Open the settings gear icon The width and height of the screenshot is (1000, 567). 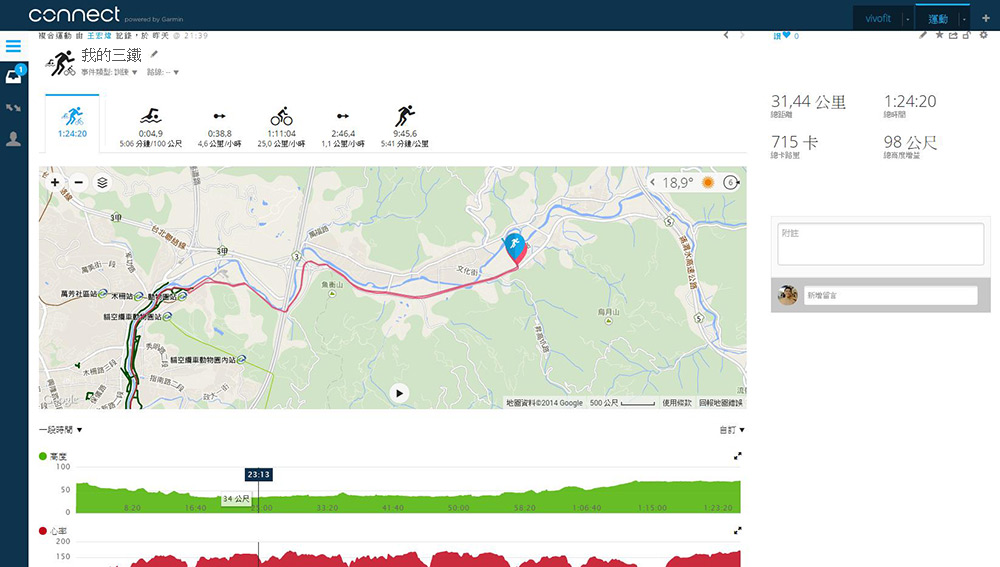983,35
